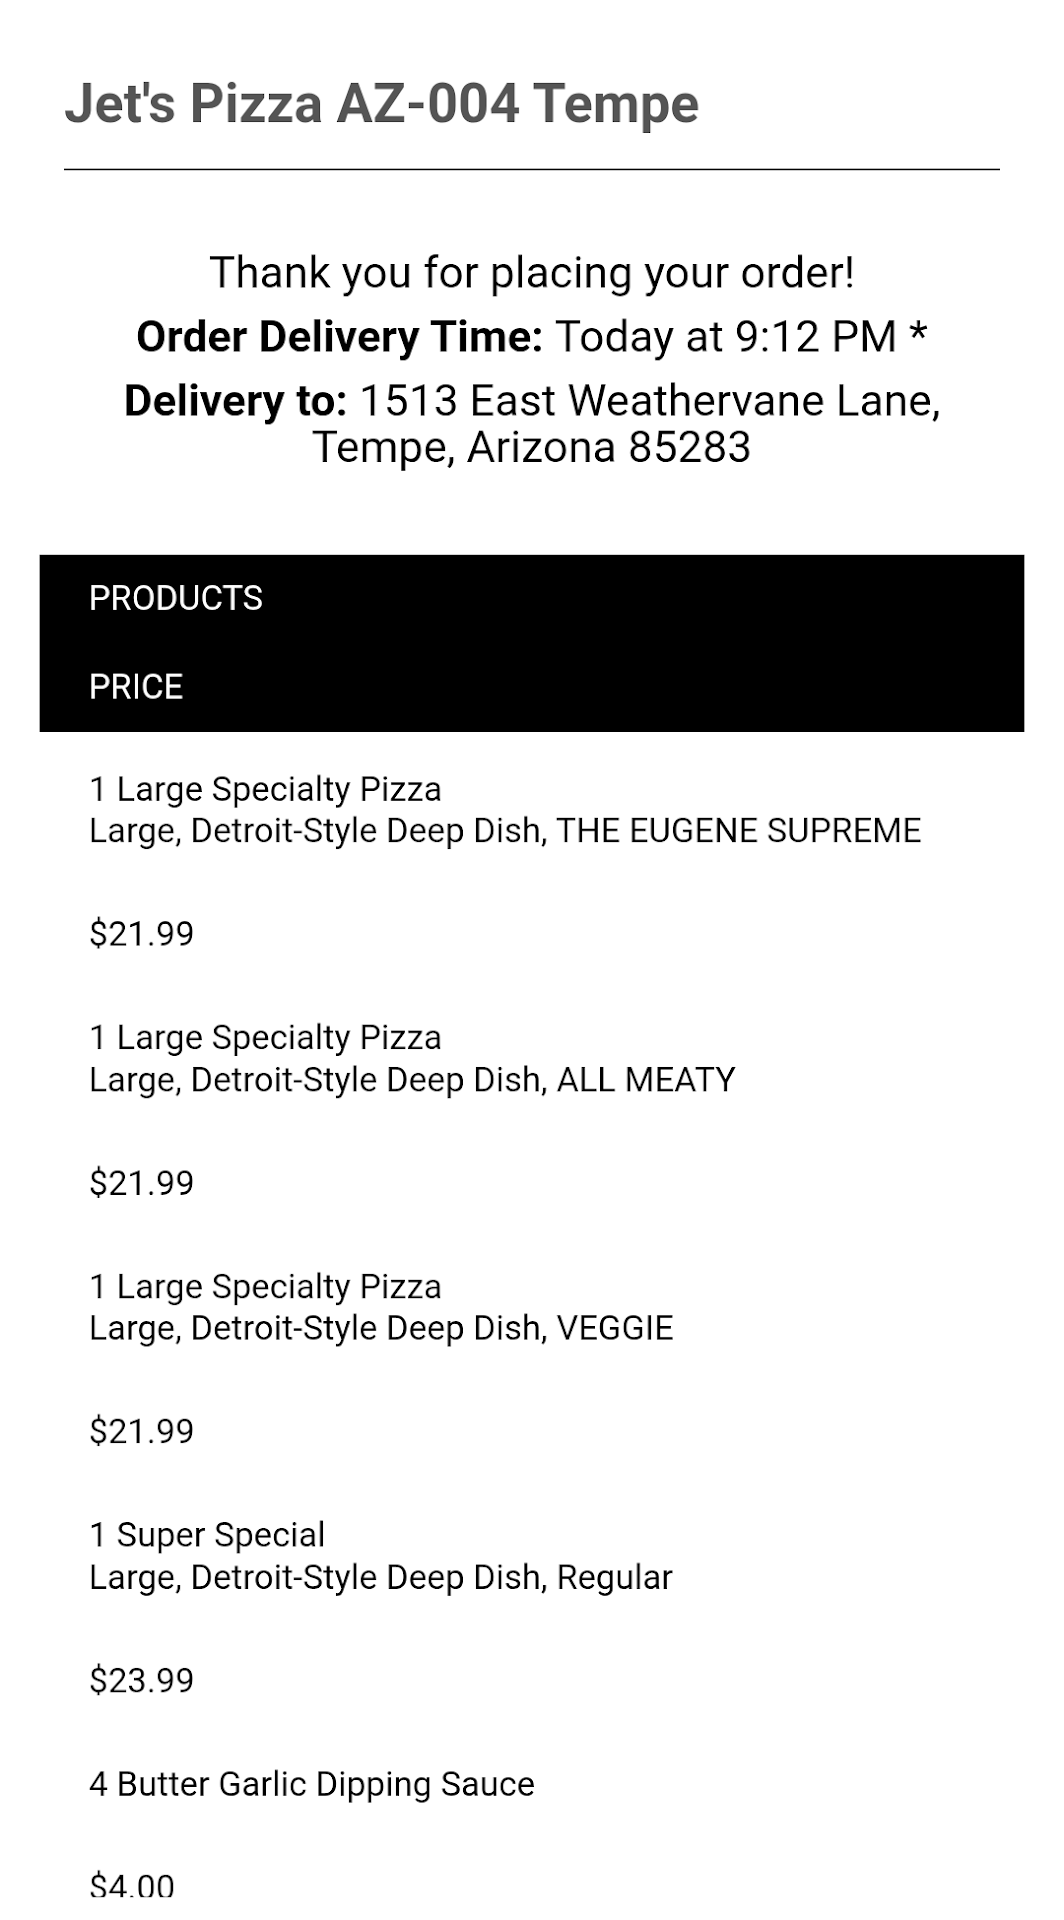Click the thank you for ordering message

(x=531, y=273)
